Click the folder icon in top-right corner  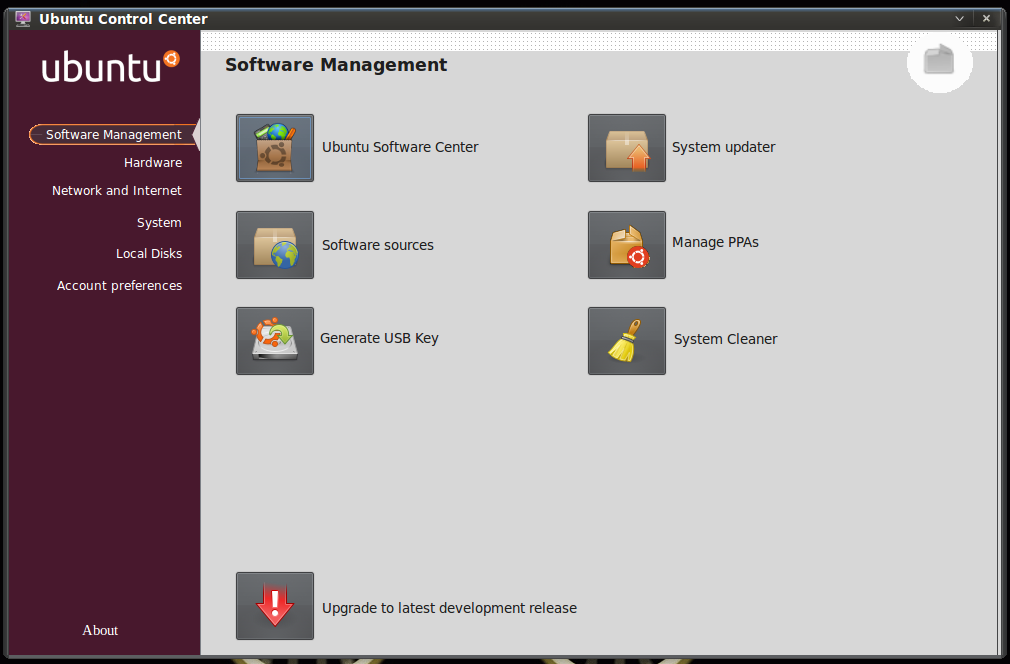939,61
